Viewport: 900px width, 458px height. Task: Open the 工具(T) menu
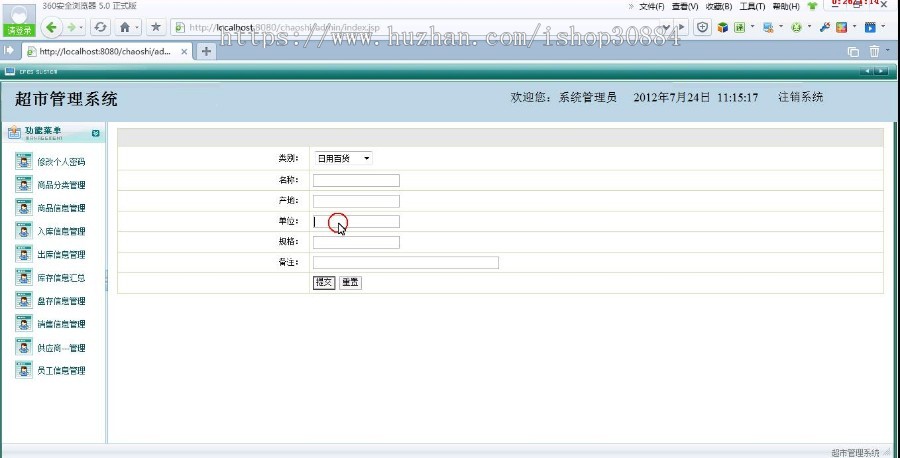coord(752,7)
